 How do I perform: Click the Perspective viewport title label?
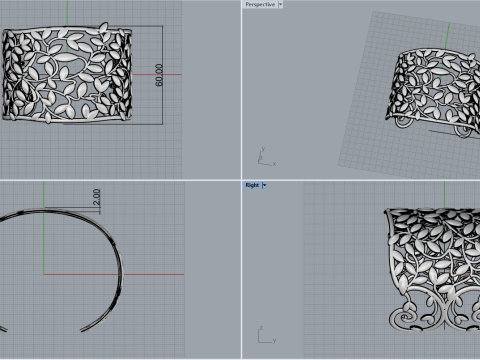pyautogui.click(x=260, y=4)
